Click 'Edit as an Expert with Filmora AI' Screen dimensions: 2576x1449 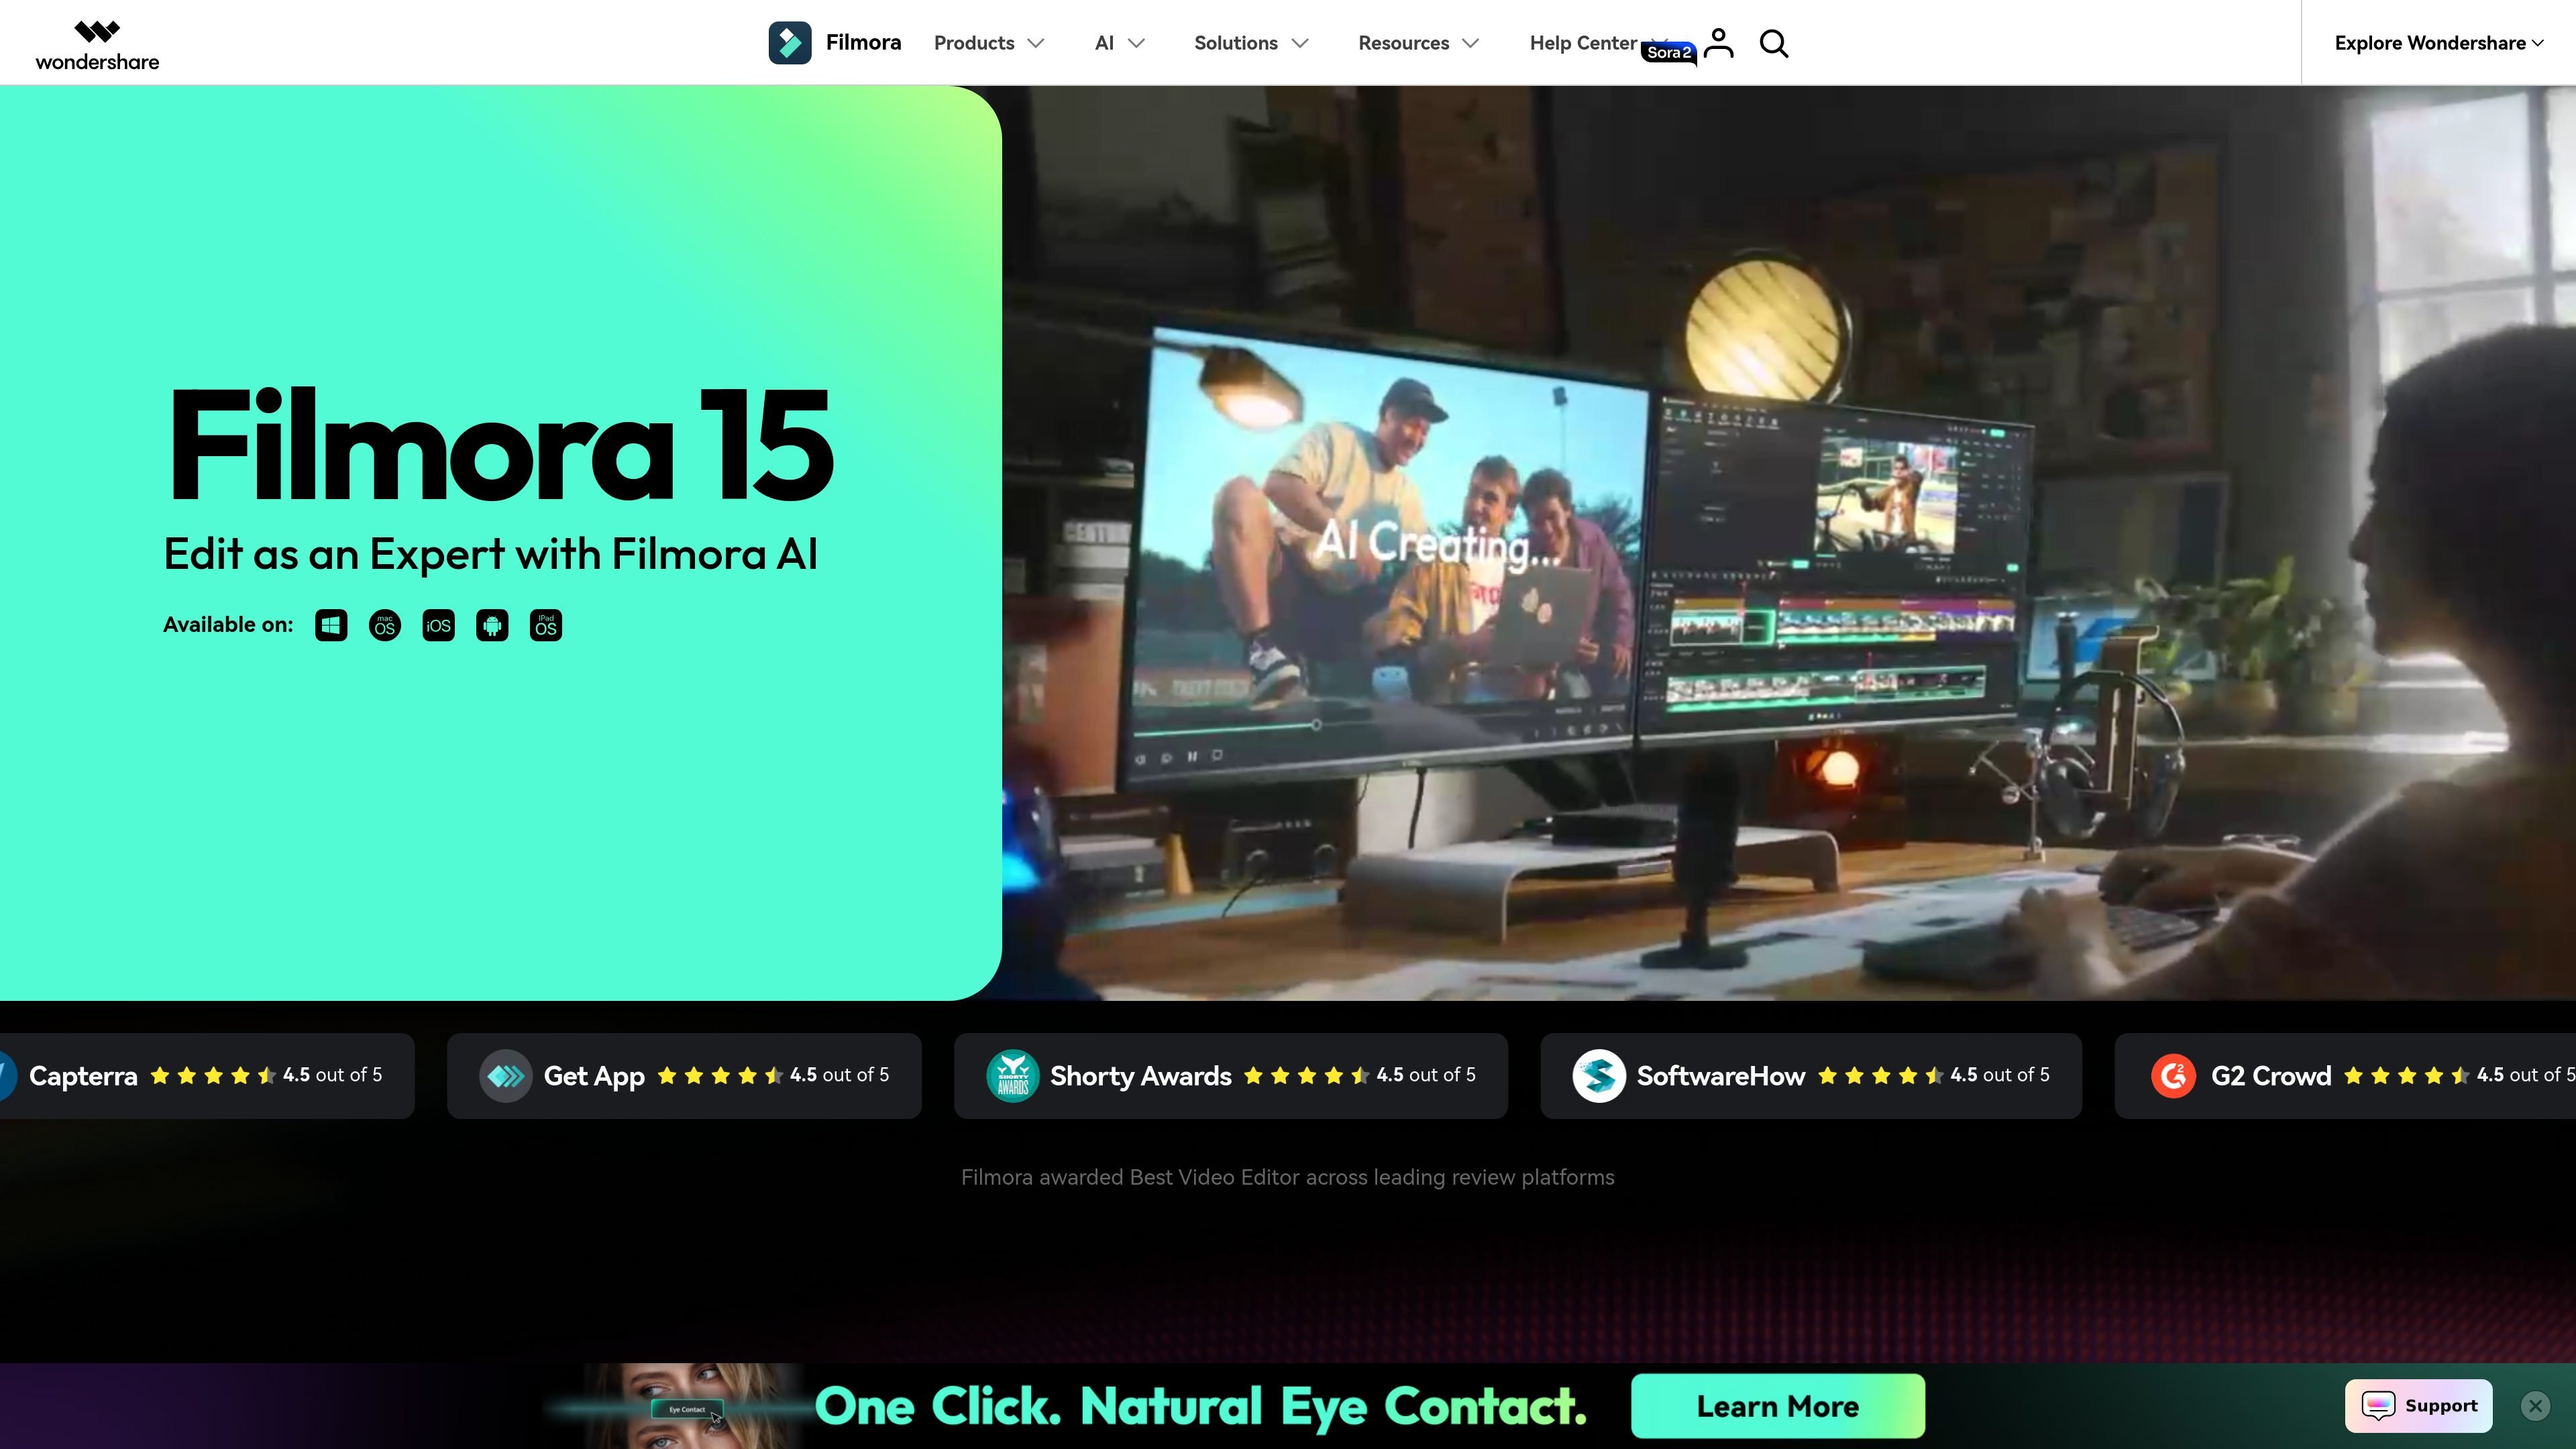pyautogui.click(x=490, y=554)
